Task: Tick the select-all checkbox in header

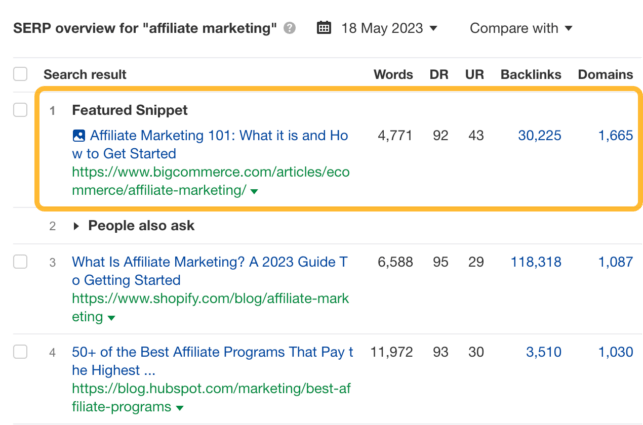Action: tap(20, 74)
